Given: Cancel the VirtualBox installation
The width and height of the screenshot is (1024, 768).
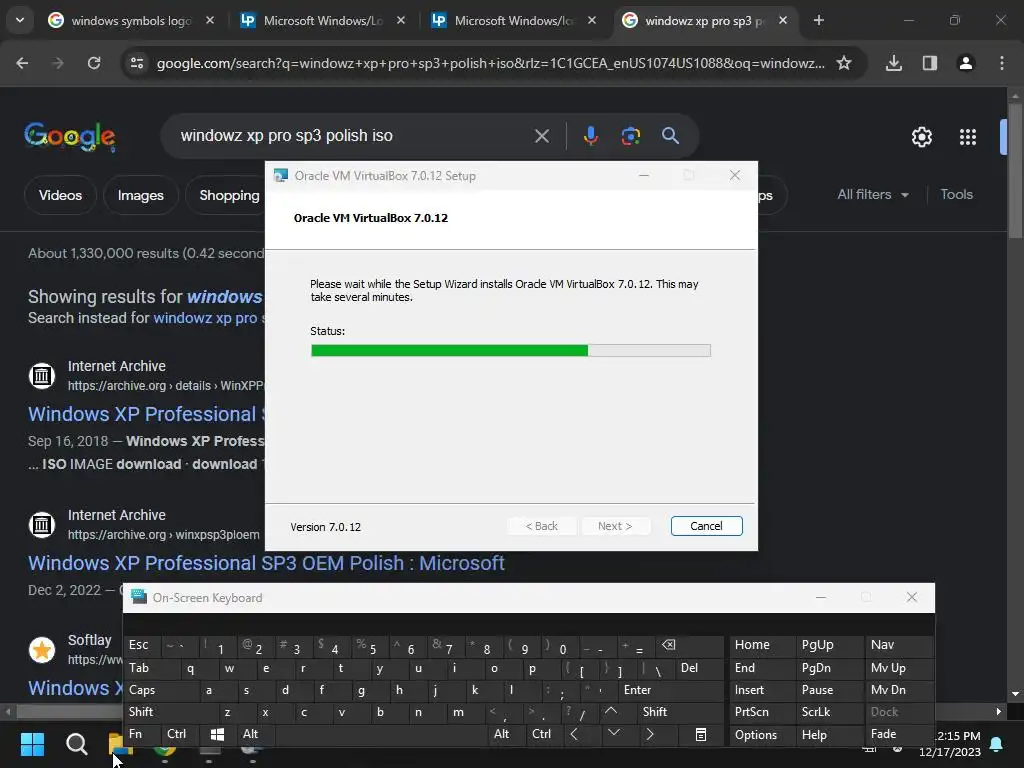Looking at the screenshot, I should (706, 526).
